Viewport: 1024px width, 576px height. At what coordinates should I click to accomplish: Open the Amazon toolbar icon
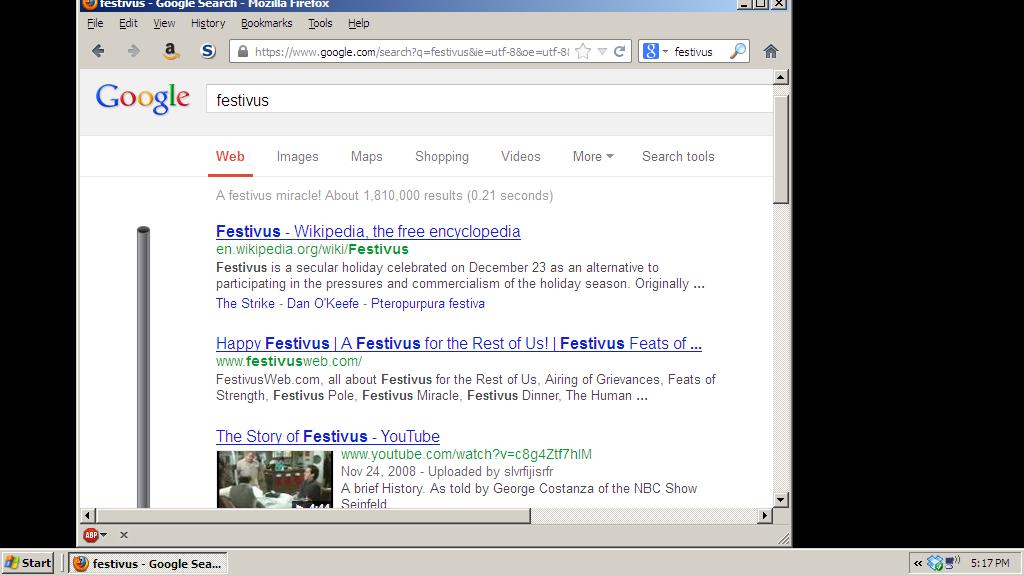tap(170, 51)
